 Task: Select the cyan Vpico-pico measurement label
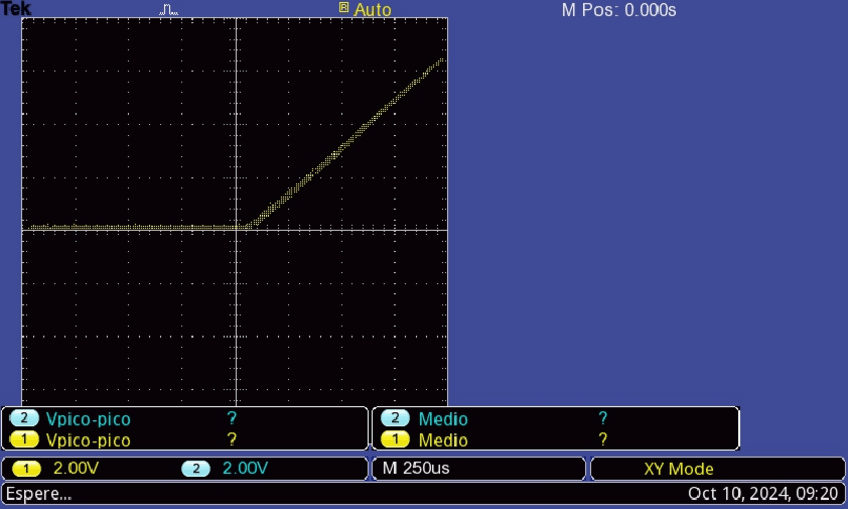(x=88, y=419)
